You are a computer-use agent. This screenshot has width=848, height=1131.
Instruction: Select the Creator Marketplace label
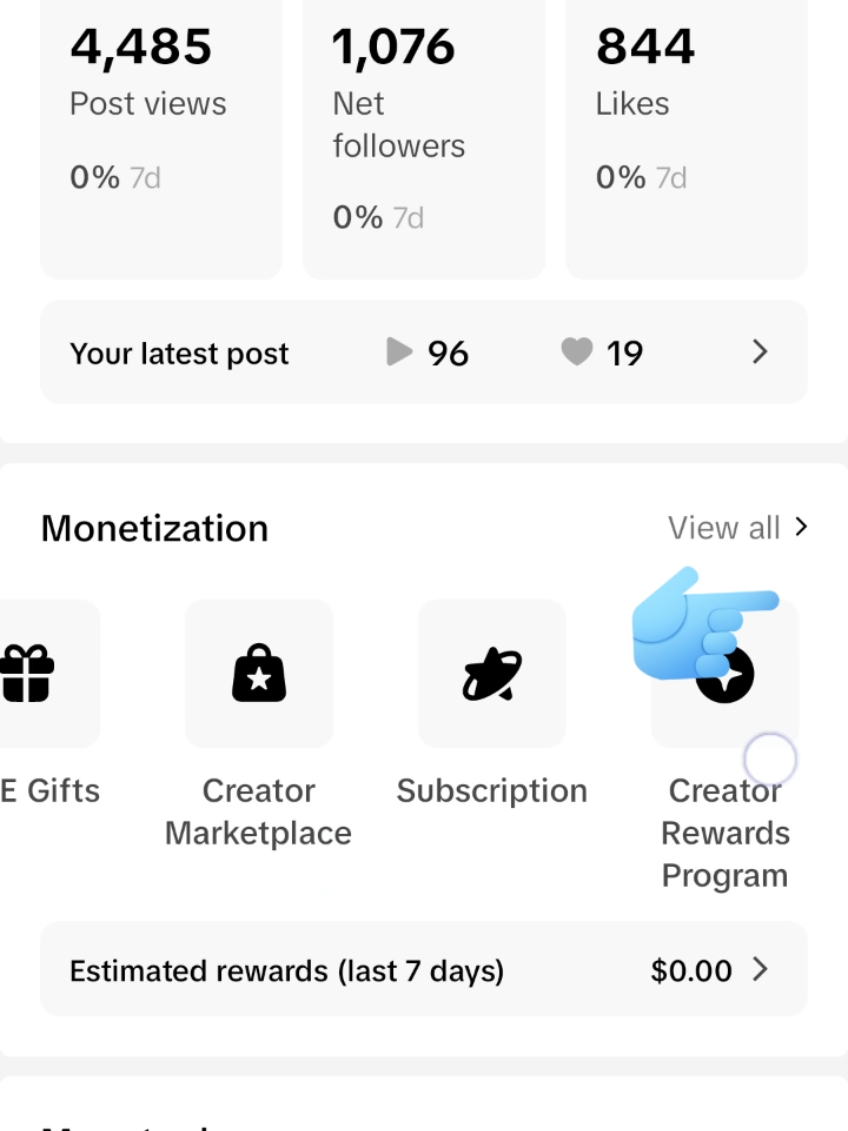[x=258, y=811]
